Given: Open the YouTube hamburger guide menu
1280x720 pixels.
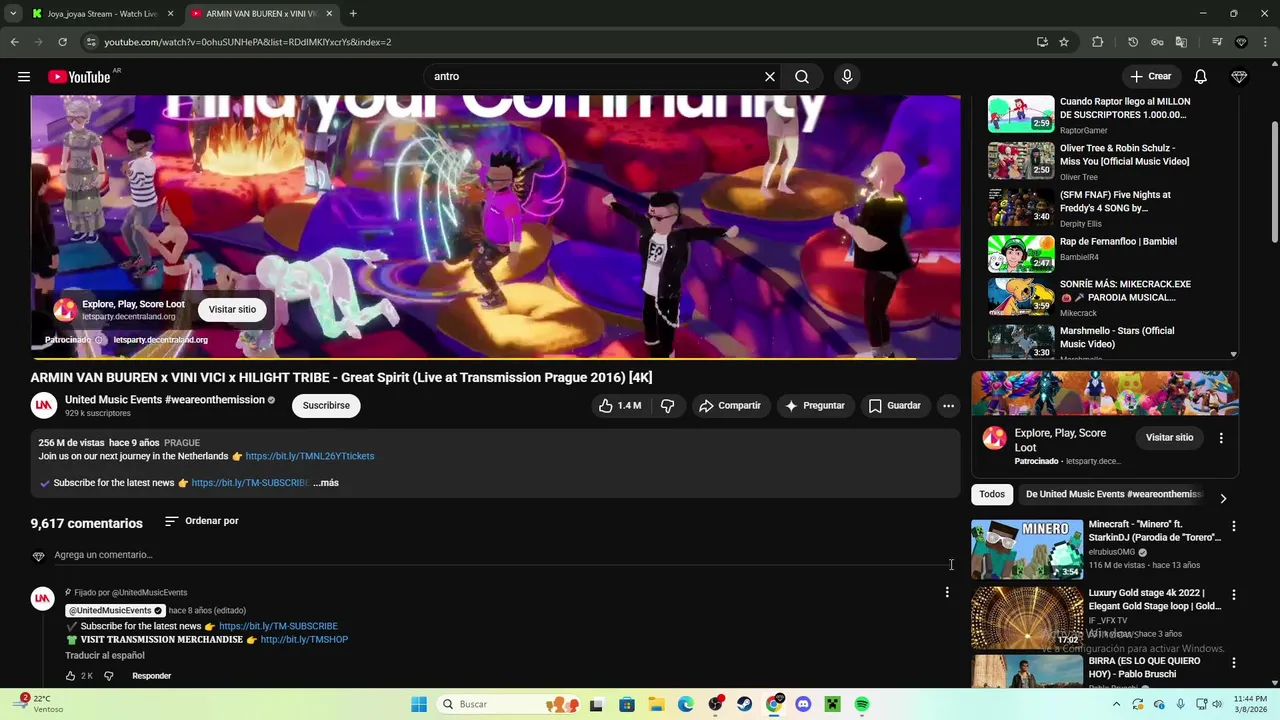Looking at the screenshot, I should 24,77.
